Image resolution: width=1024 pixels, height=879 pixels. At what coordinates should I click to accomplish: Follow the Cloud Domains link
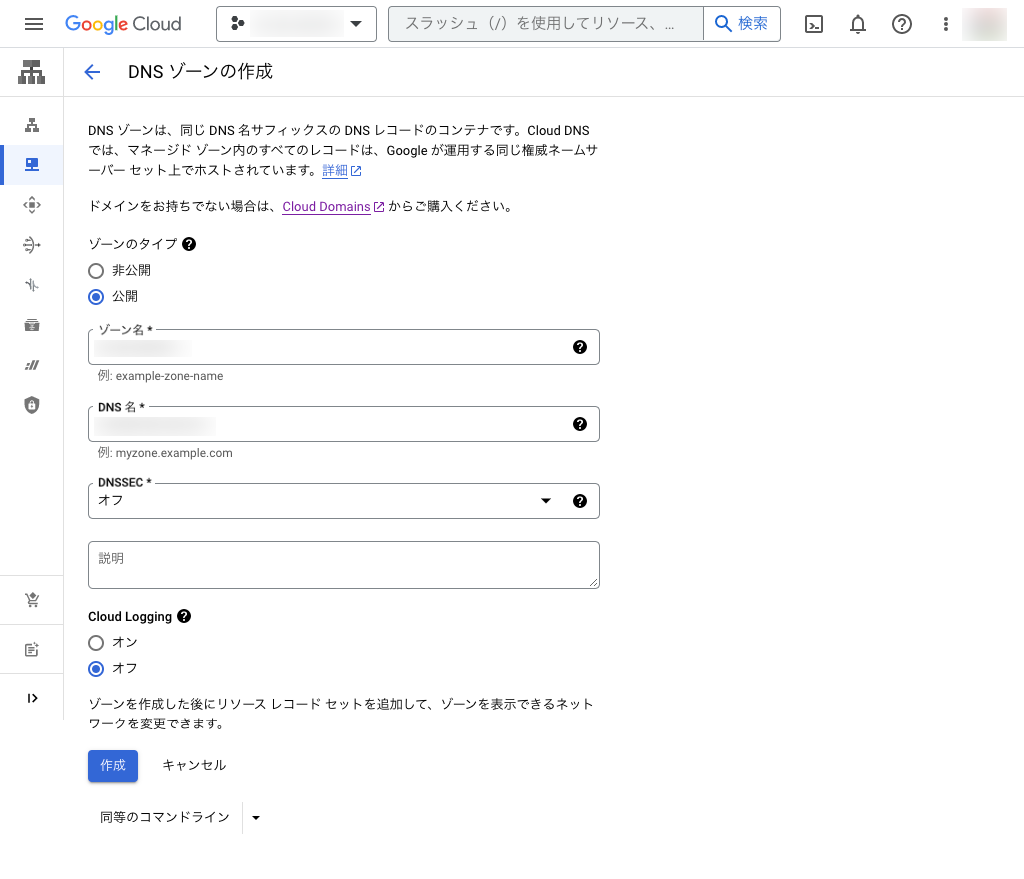[326, 208]
